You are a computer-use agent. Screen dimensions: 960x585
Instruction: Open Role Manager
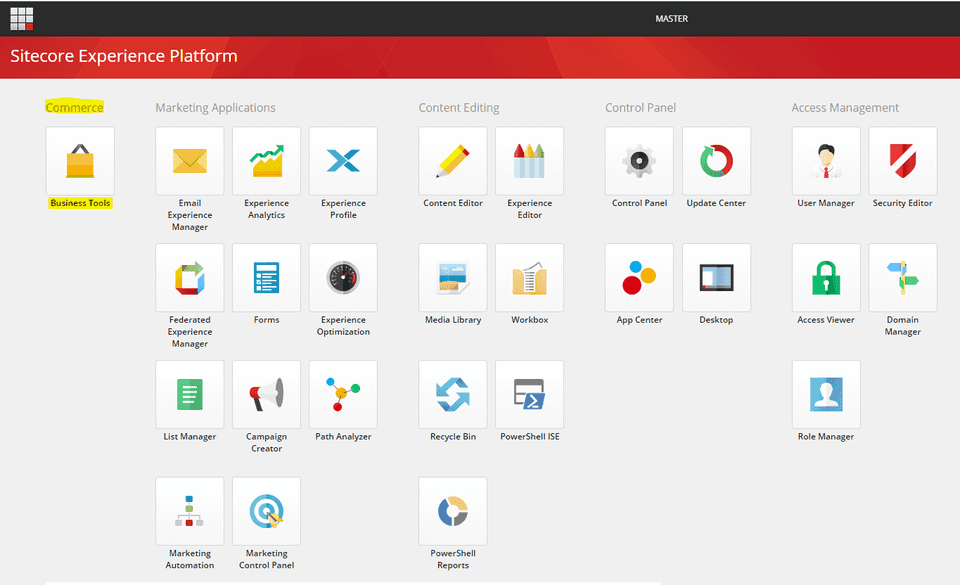826,395
